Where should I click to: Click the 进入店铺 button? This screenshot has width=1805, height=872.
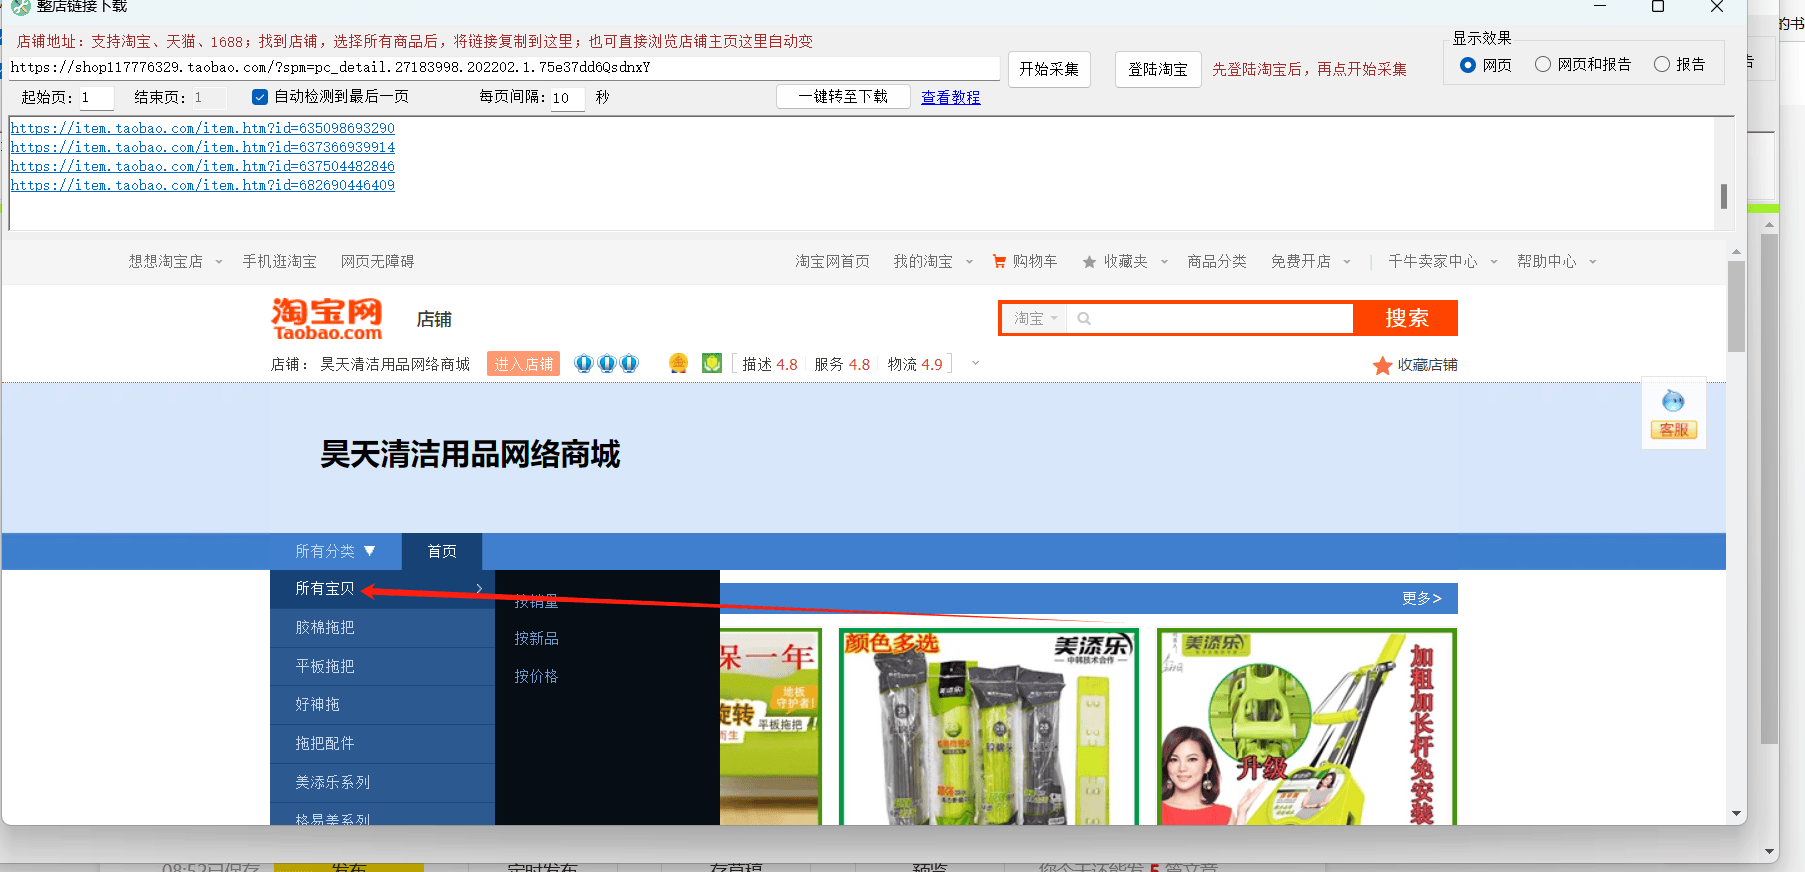[523, 364]
